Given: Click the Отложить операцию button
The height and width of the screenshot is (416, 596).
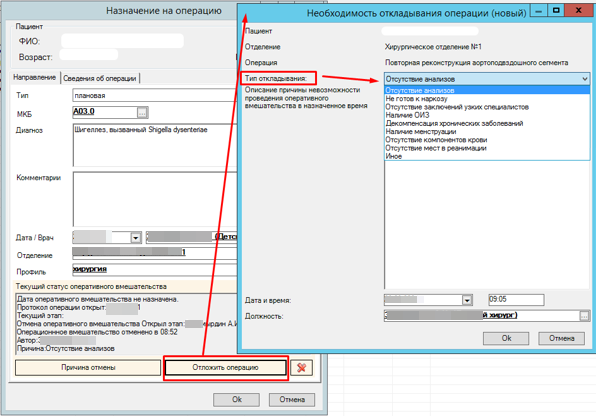Looking at the screenshot, I should (x=226, y=368).
